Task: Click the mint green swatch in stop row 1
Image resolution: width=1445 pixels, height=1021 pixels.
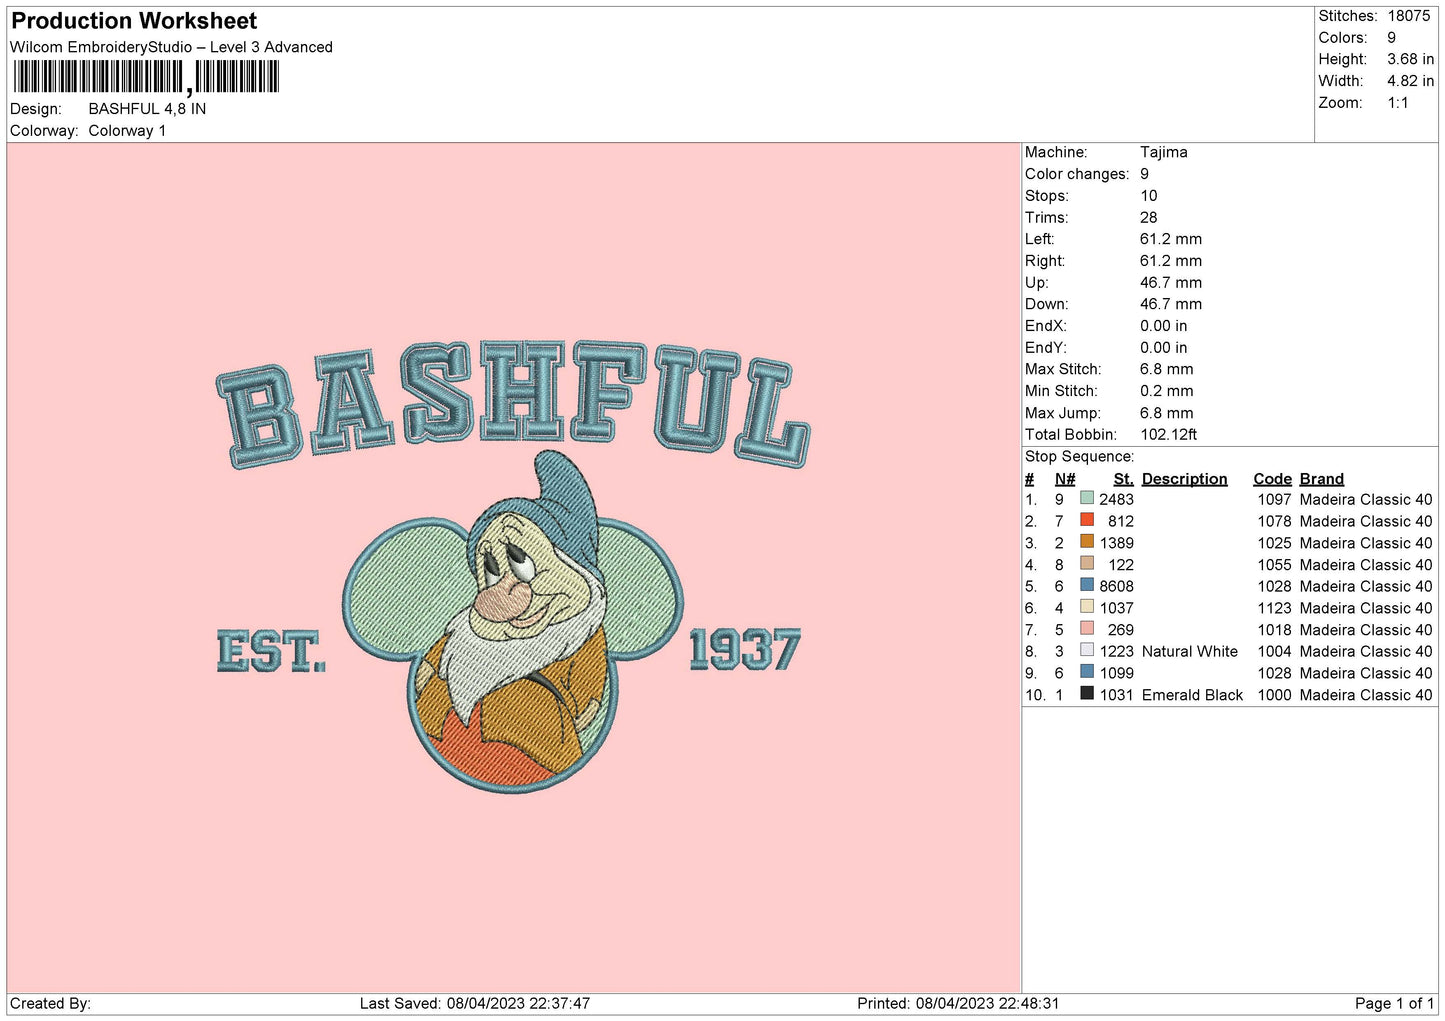Action: click(1086, 498)
